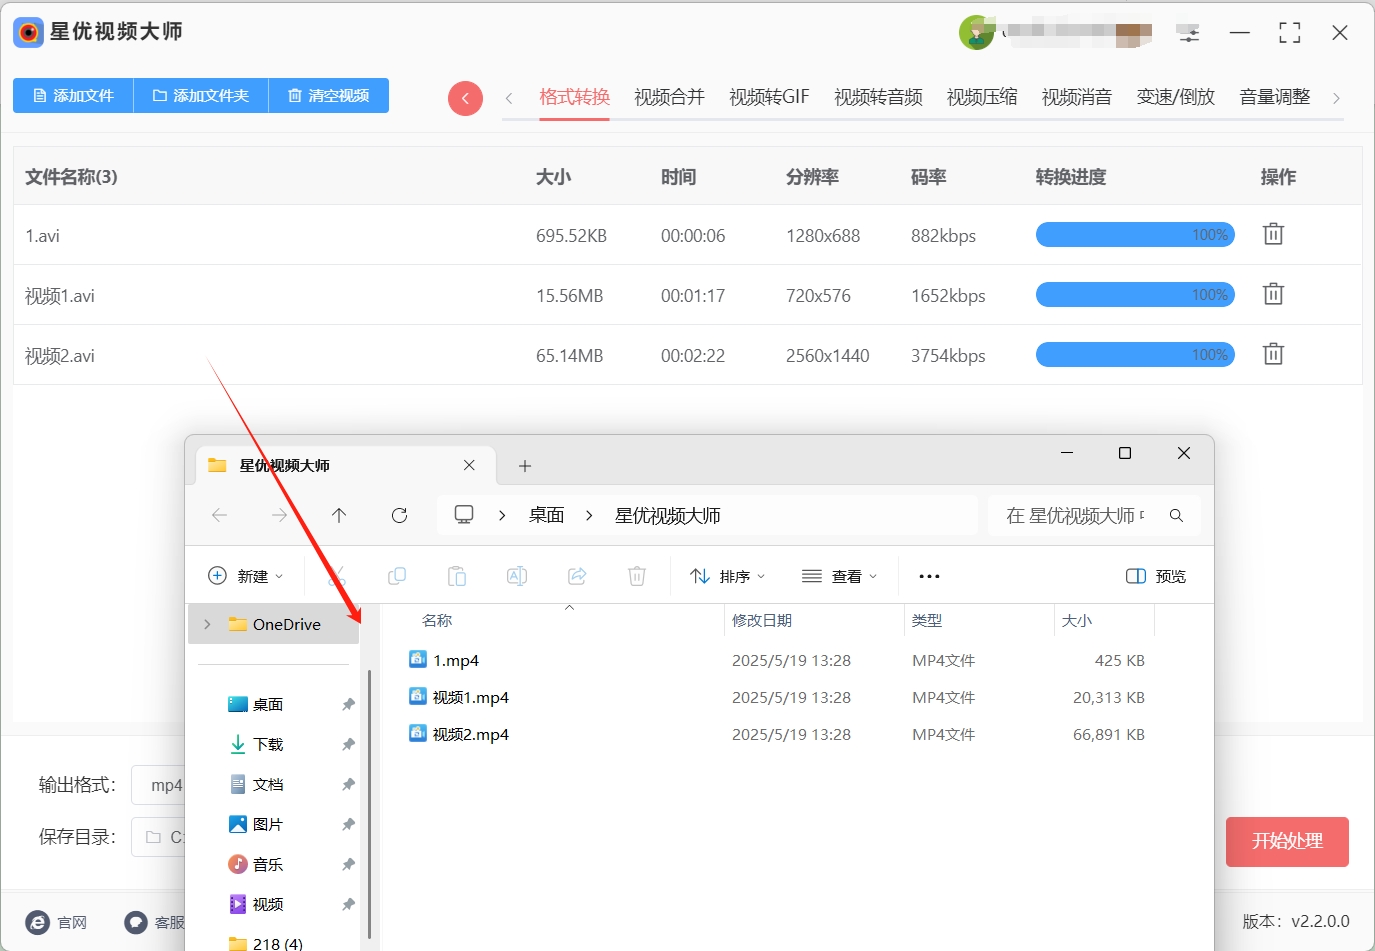The width and height of the screenshot is (1375, 951).
Task: Switch to 视频转GIF tab
Action: click(769, 97)
